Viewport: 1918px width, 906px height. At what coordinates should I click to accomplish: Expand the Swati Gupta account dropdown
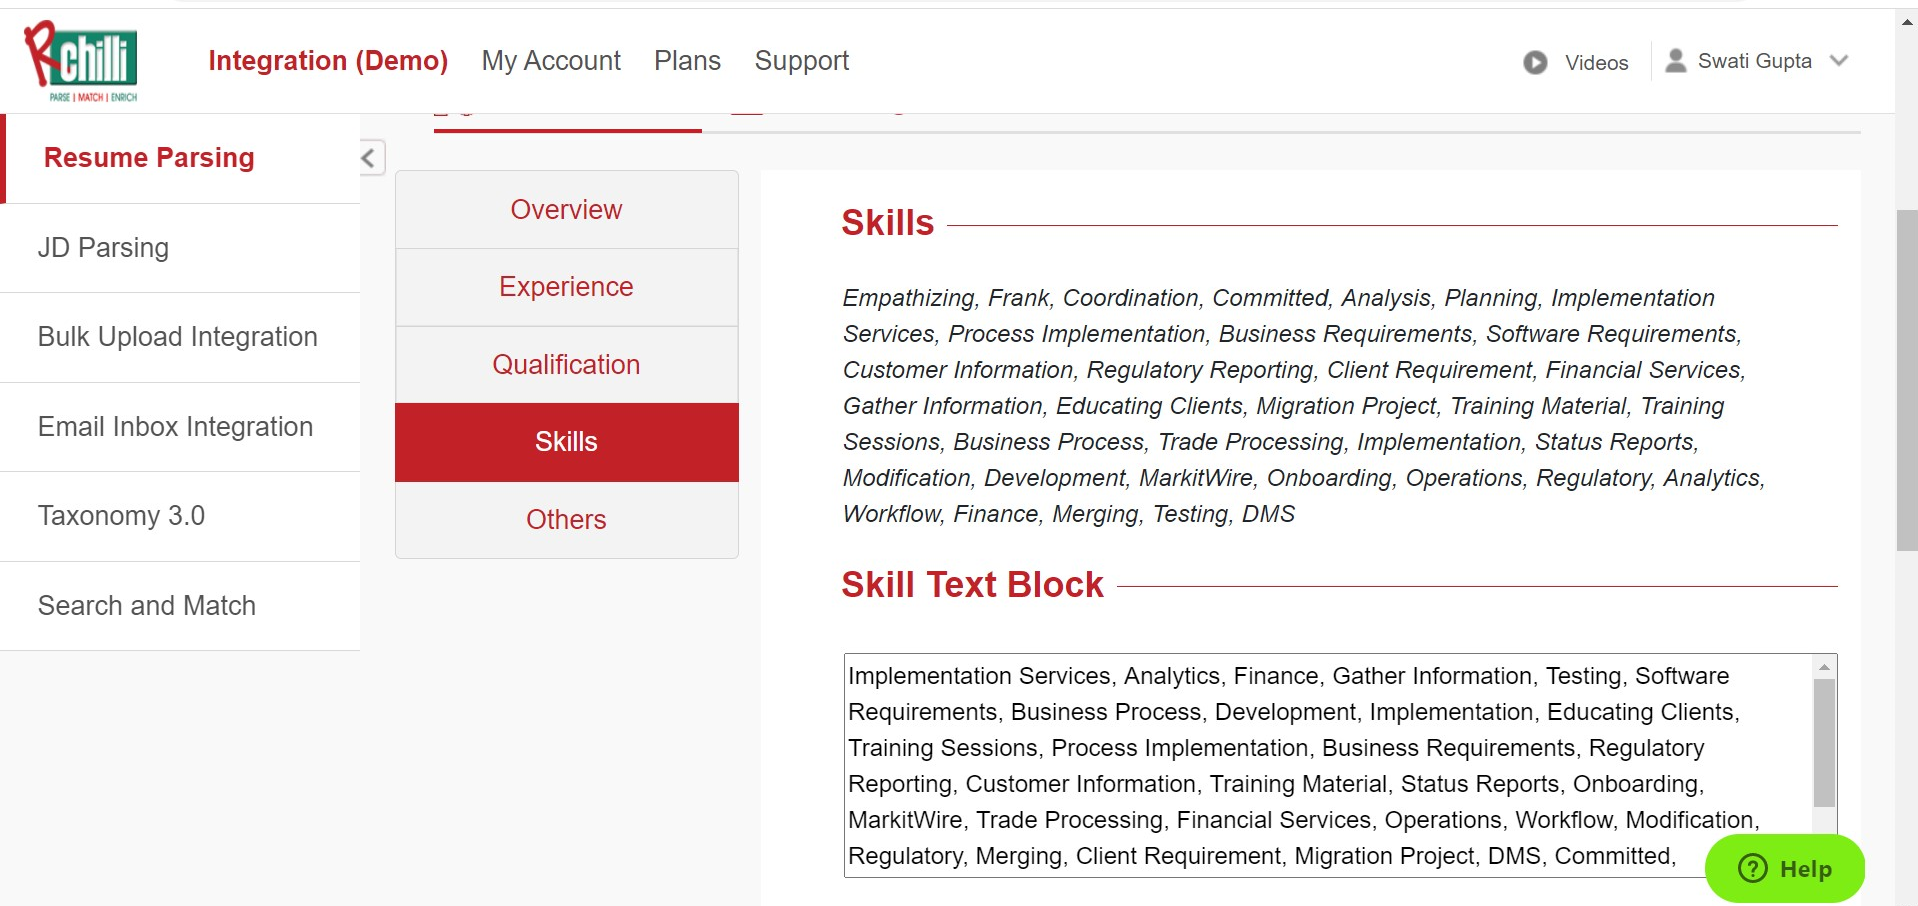coord(1838,61)
